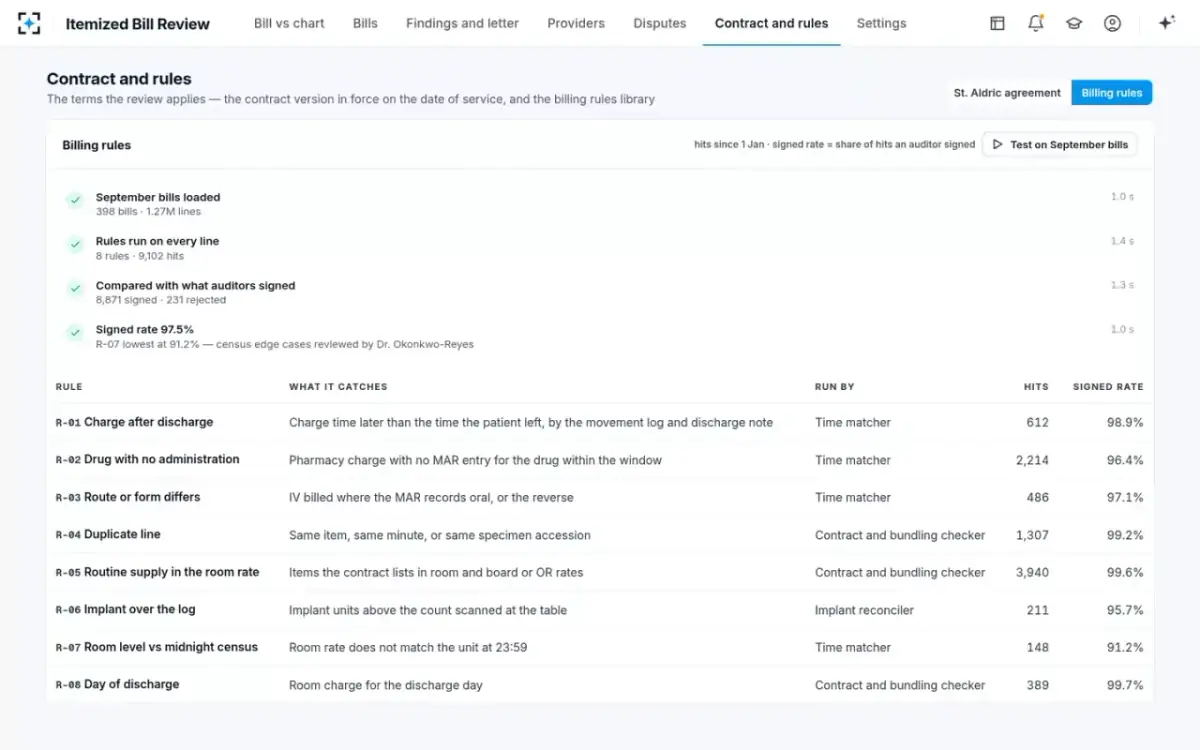Image resolution: width=1200 pixels, height=750 pixels.
Task: Open rule R-03 Route or form differs
Action: 127,497
